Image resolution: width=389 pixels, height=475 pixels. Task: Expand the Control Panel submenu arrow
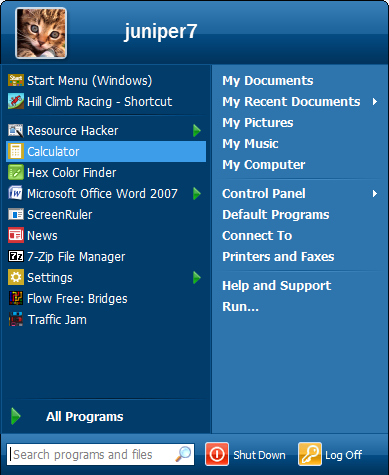tap(375, 193)
